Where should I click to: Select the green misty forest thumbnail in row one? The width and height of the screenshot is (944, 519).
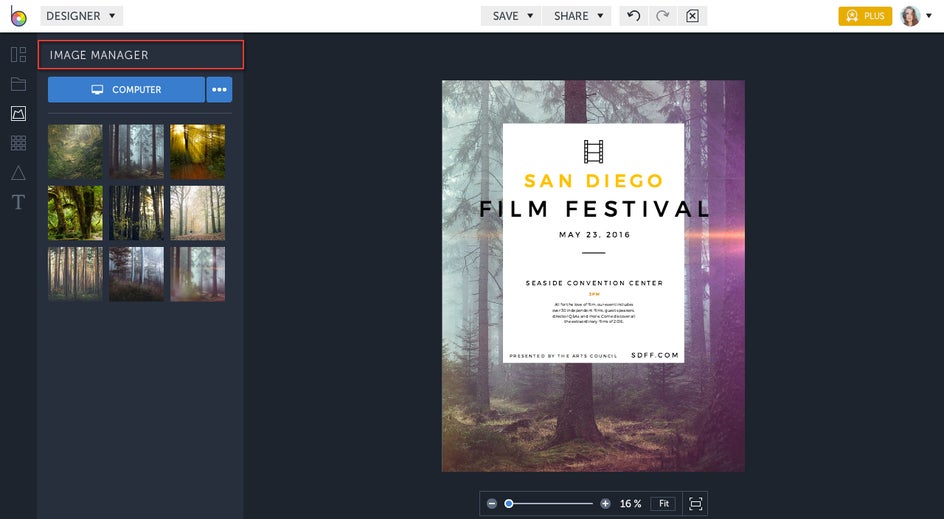click(75, 152)
